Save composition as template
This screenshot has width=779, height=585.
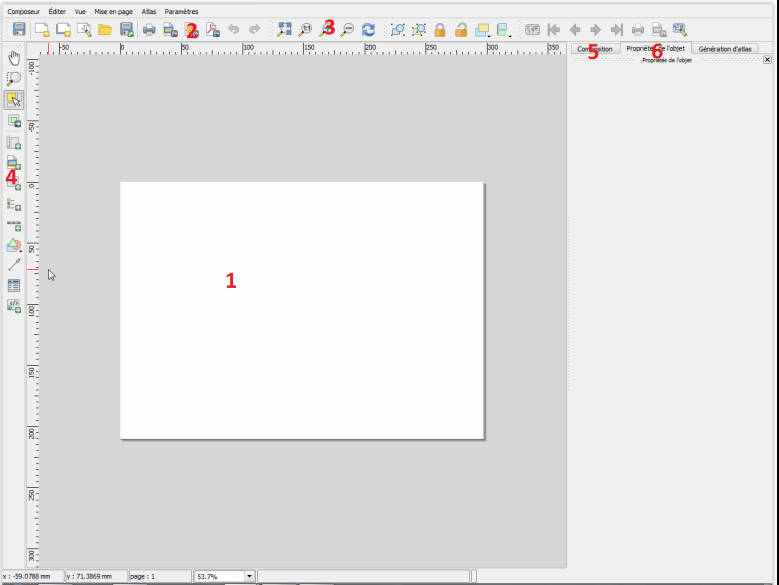(127, 30)
